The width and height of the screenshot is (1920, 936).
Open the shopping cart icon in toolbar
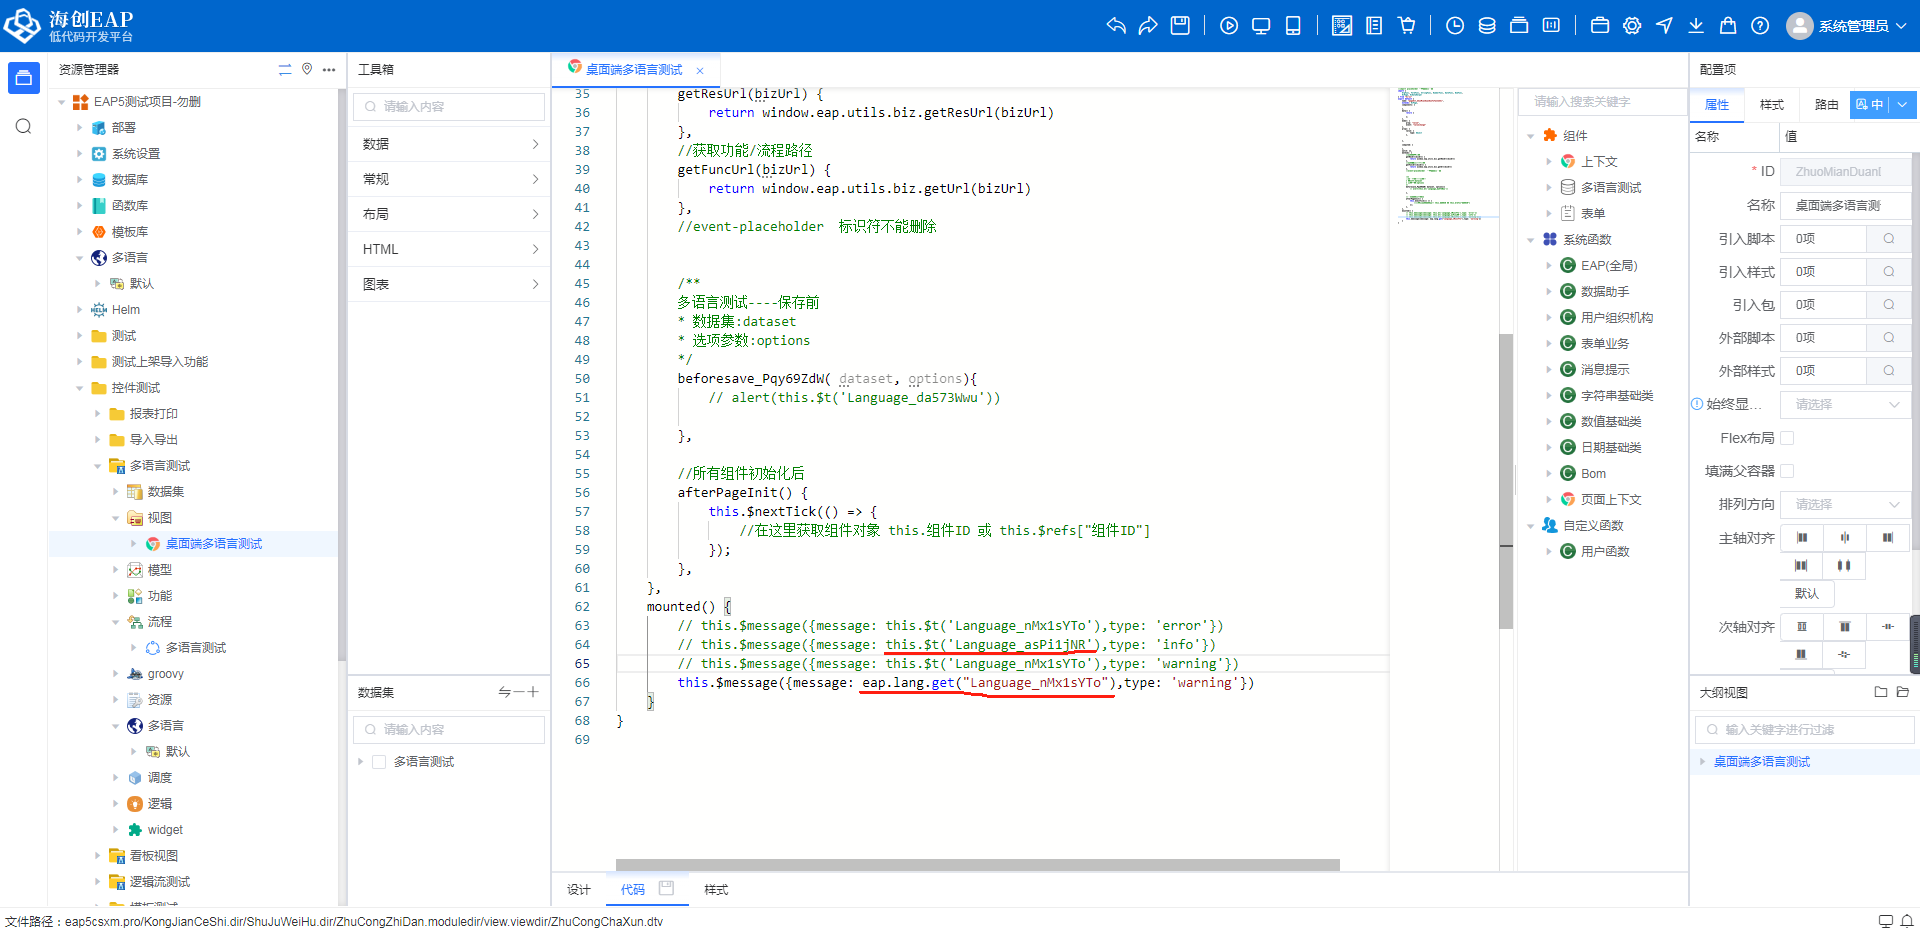1407,26
